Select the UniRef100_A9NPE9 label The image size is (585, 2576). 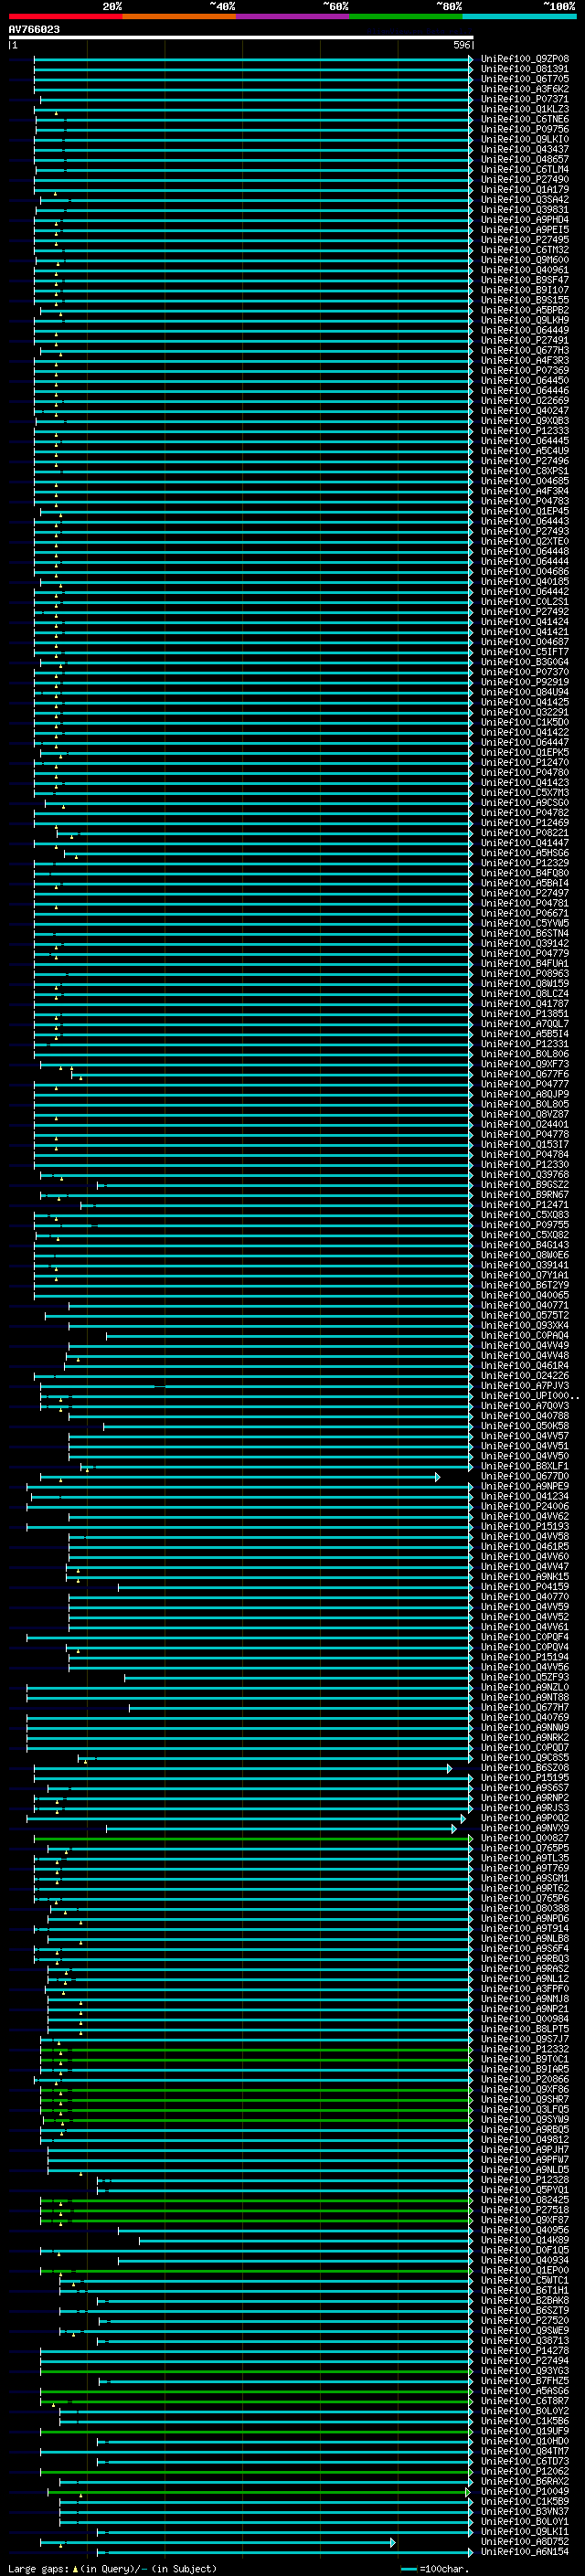525,1486
